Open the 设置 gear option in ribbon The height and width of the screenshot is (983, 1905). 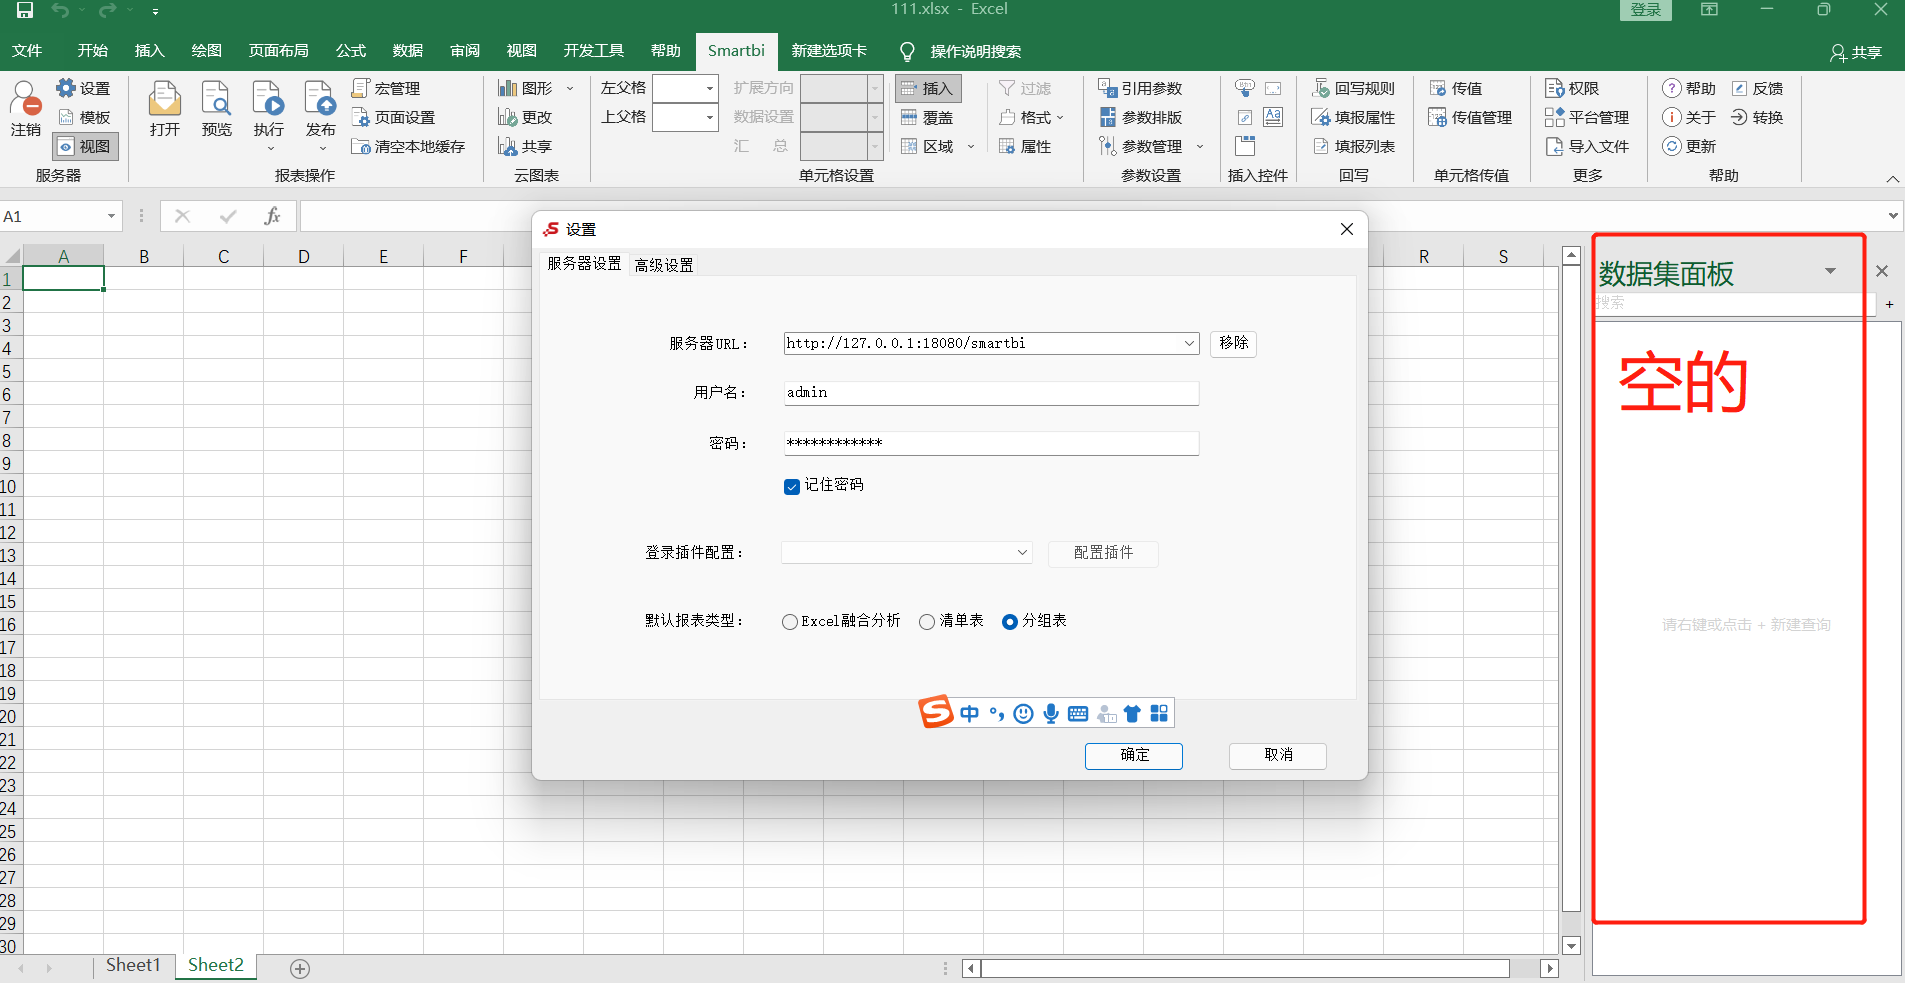84,88
